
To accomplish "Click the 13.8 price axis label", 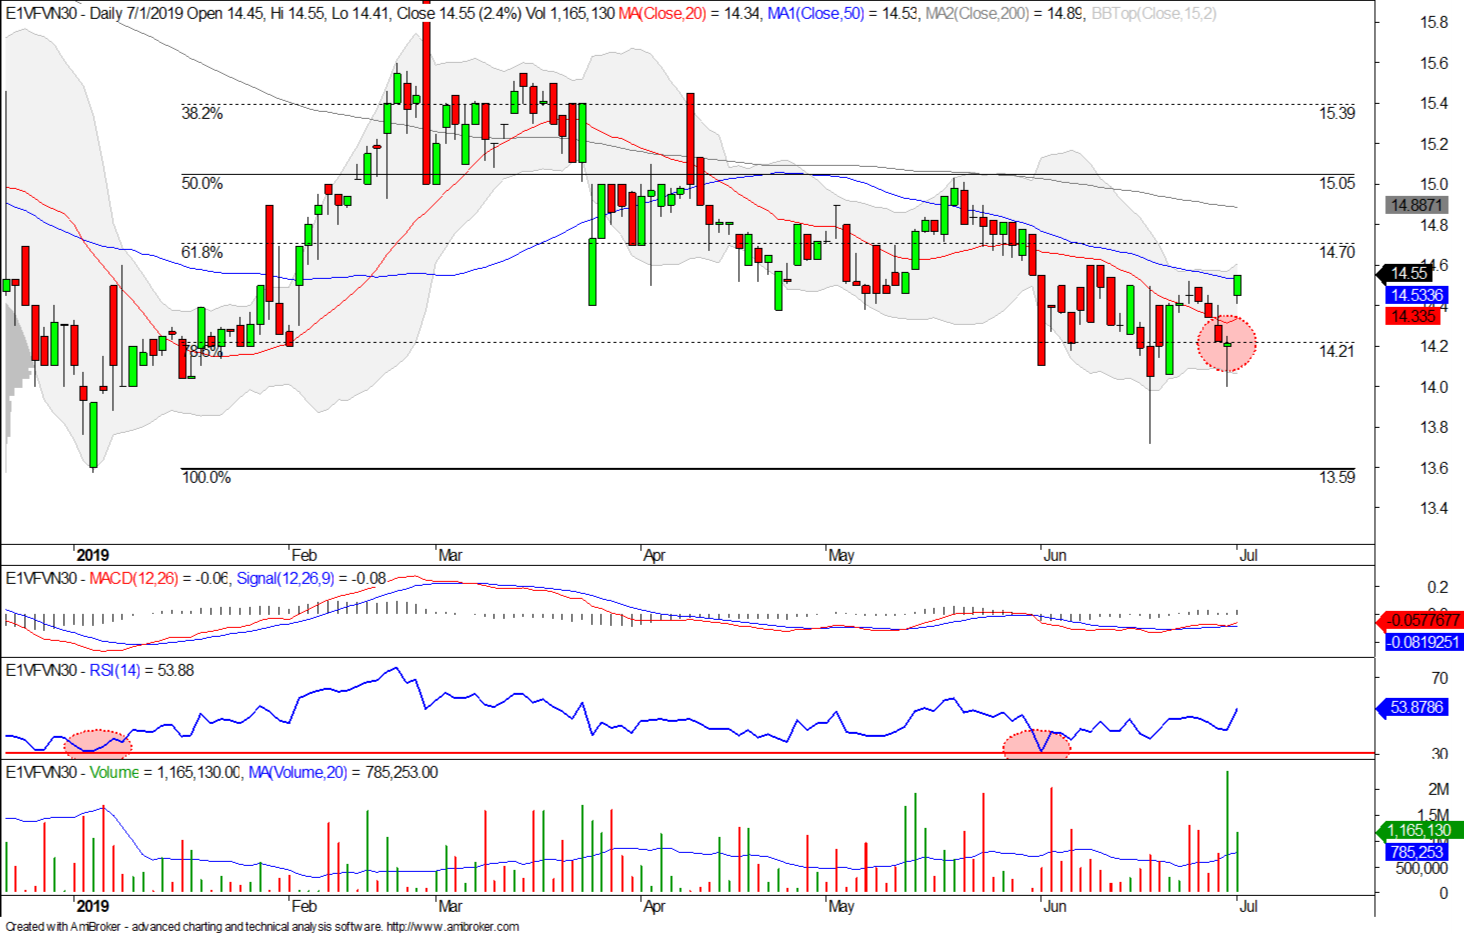I will tap(1434, 428).
